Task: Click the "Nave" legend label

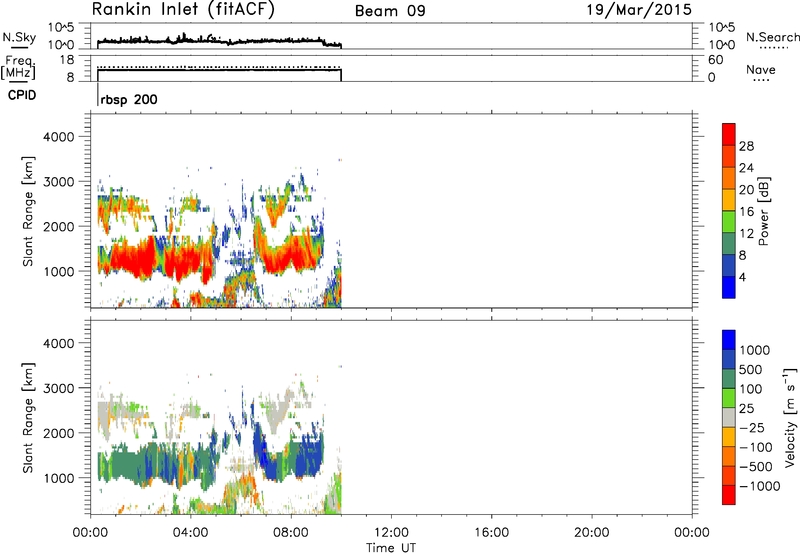Action: coord(761,70)
